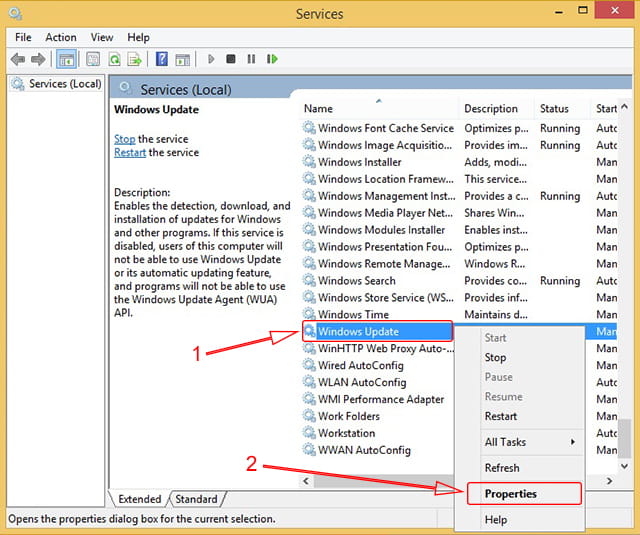Open the blue Help toolbar icon

point(162,59)
